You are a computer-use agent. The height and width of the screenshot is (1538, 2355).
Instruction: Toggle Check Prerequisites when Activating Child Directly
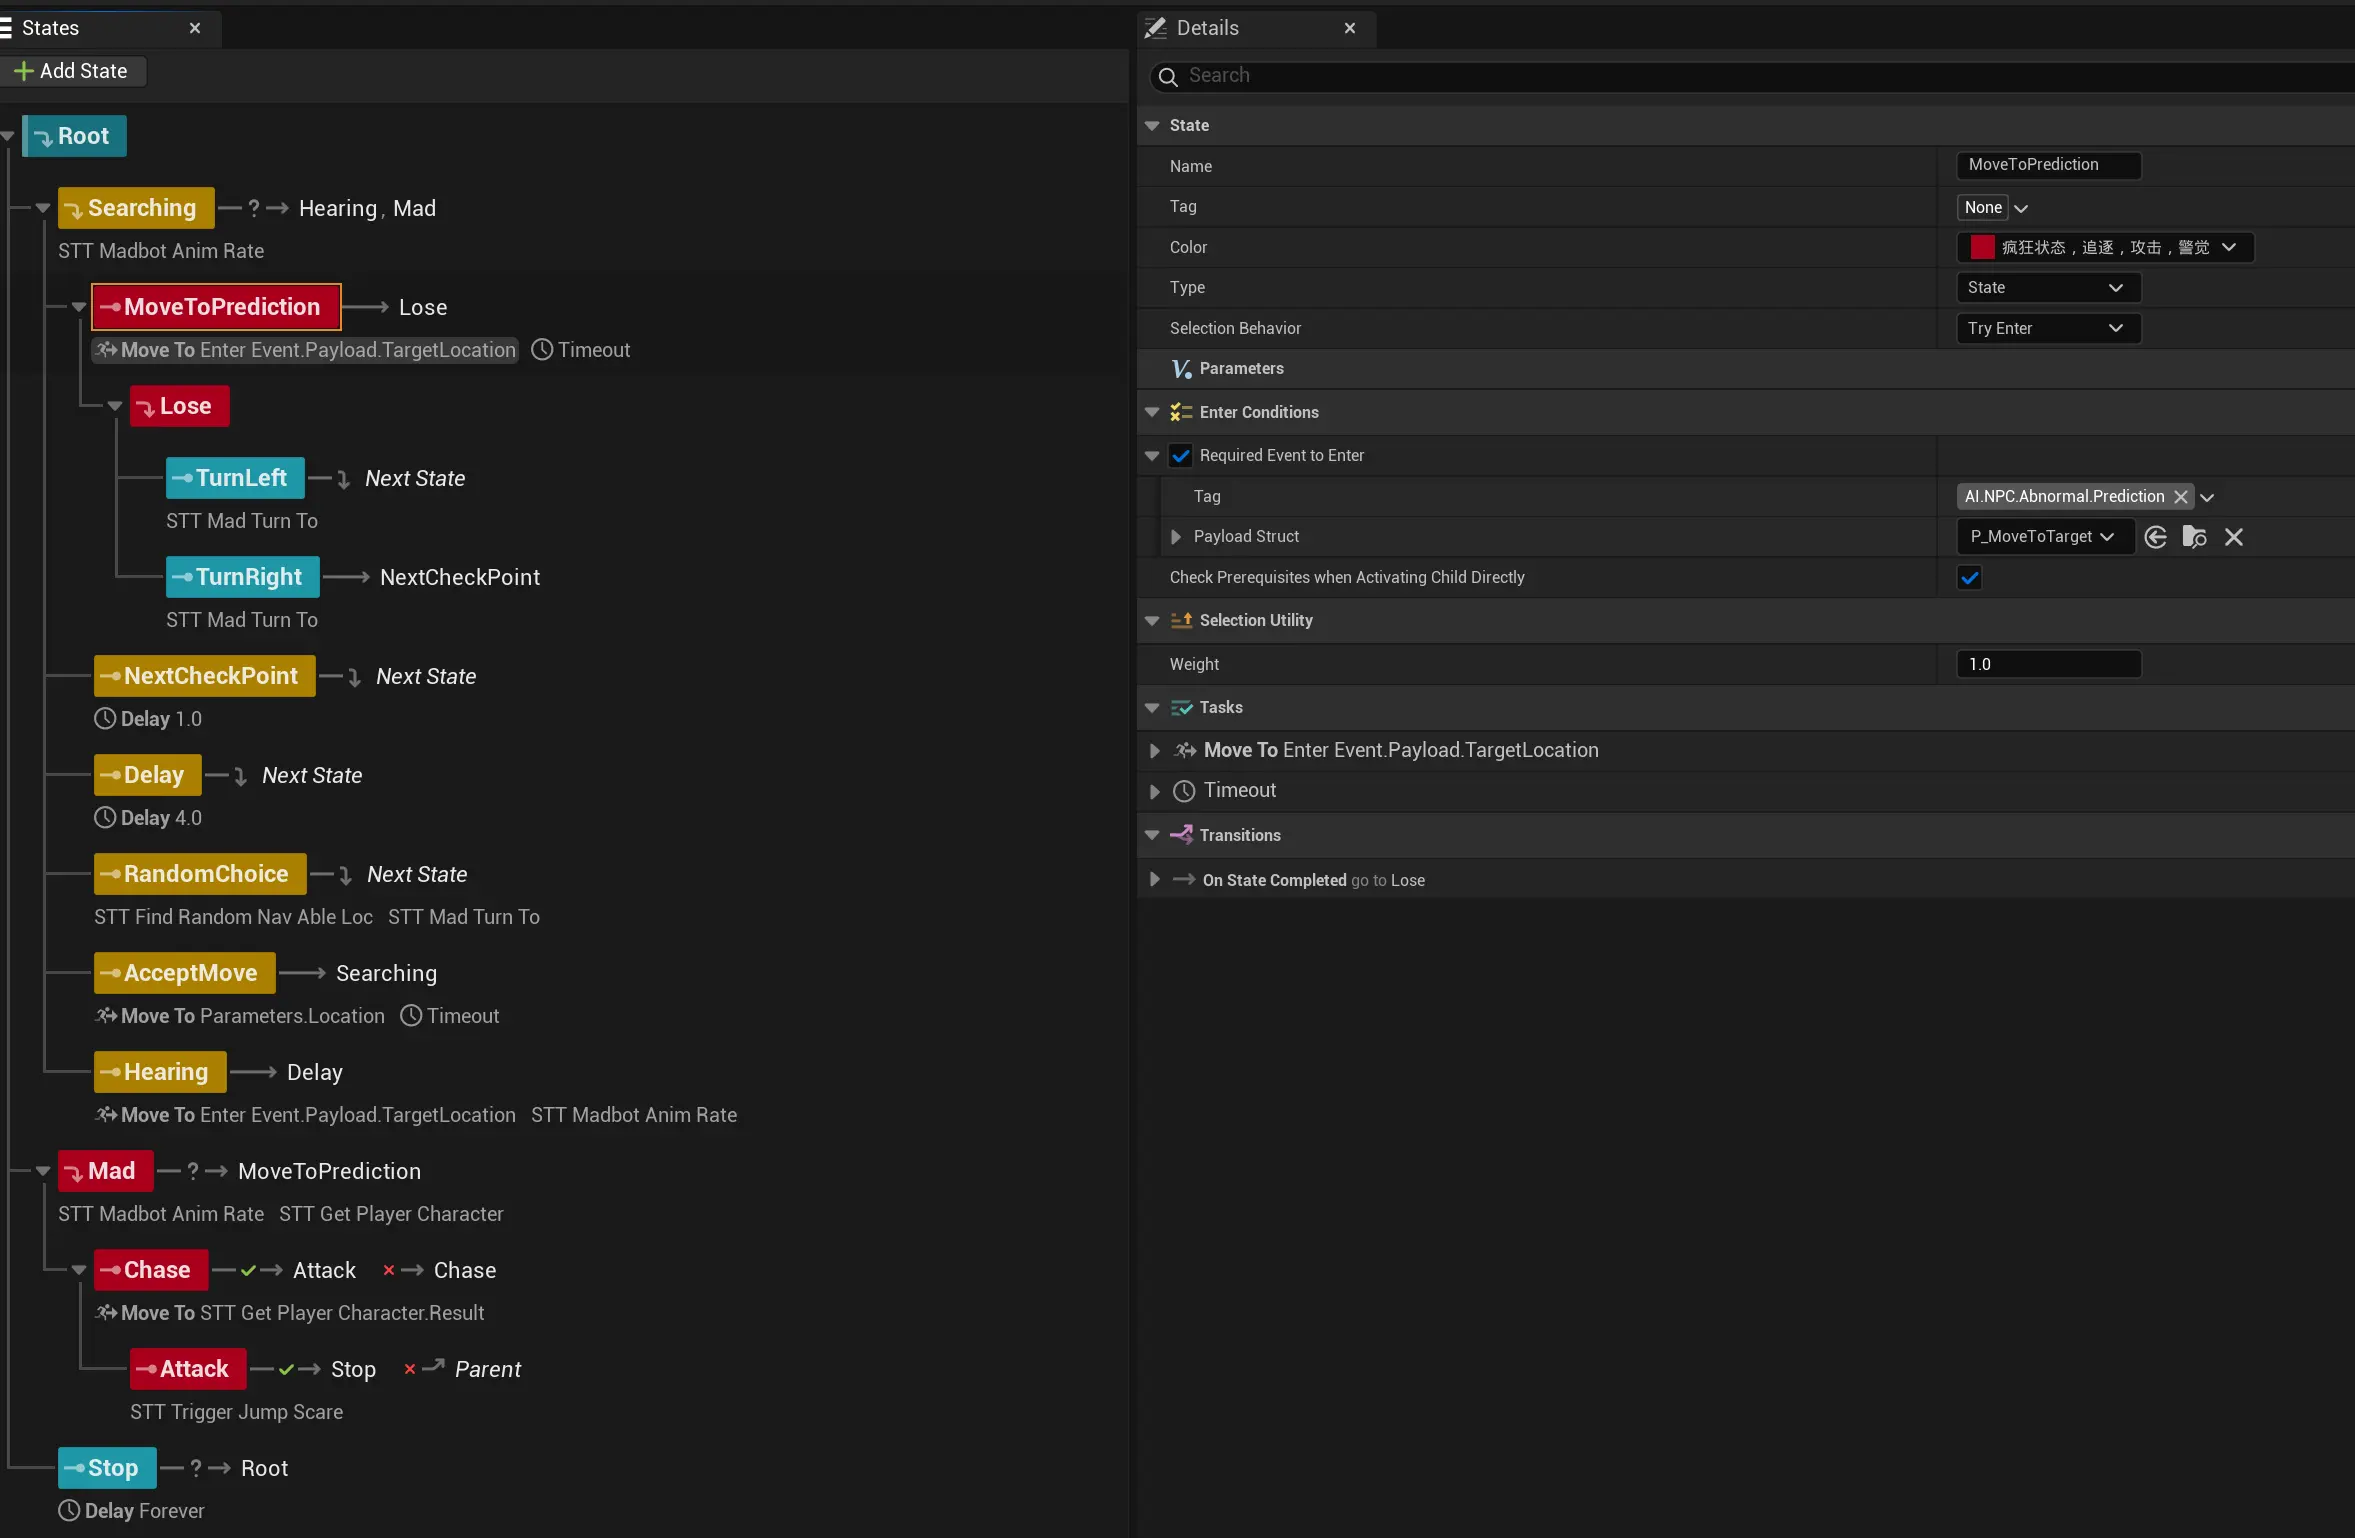1969,578
